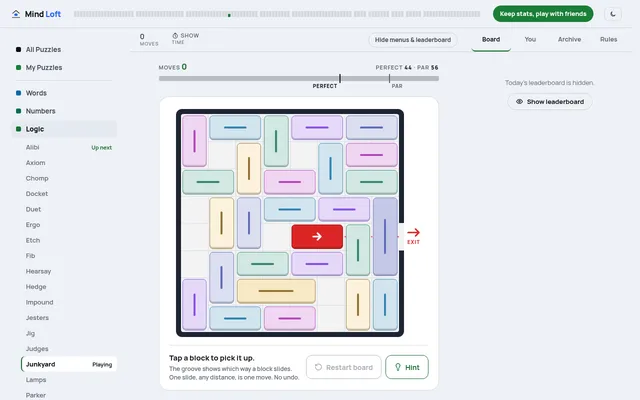Open the Judges puzzle
The height and width of the screenshot is (400, 640).
[37, 349]
